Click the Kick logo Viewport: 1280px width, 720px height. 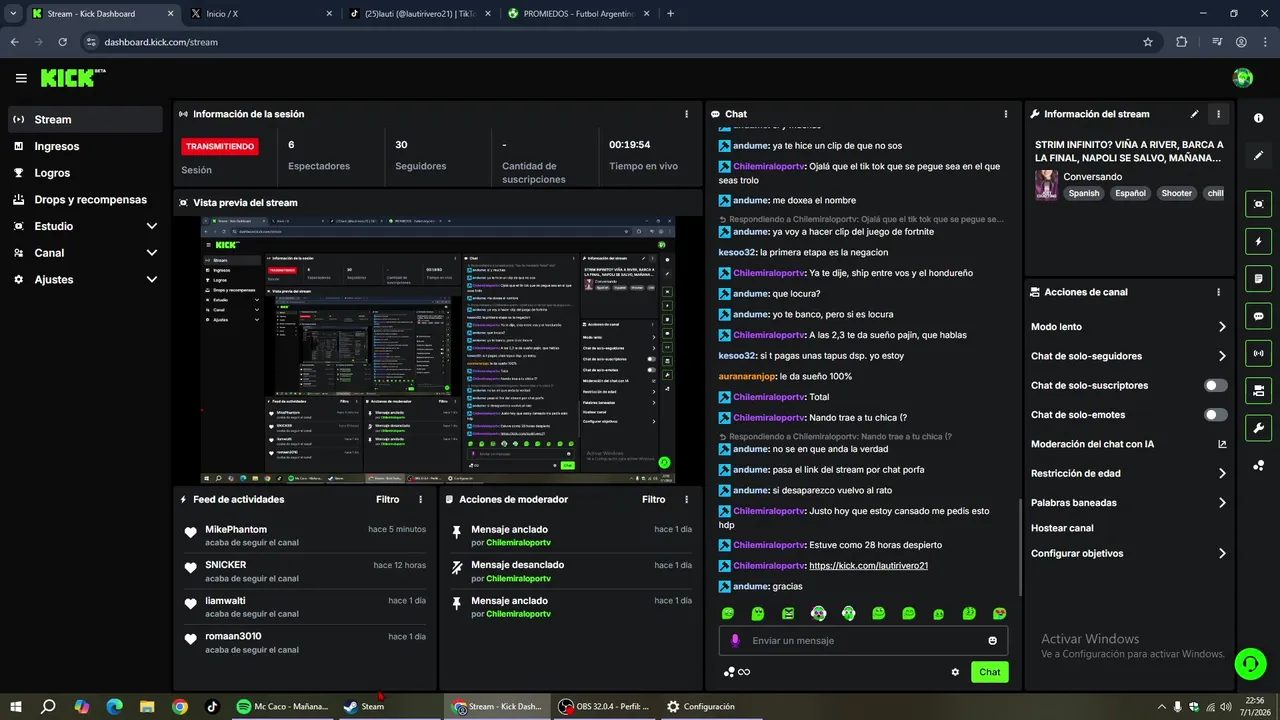click(x=72, y=78)
